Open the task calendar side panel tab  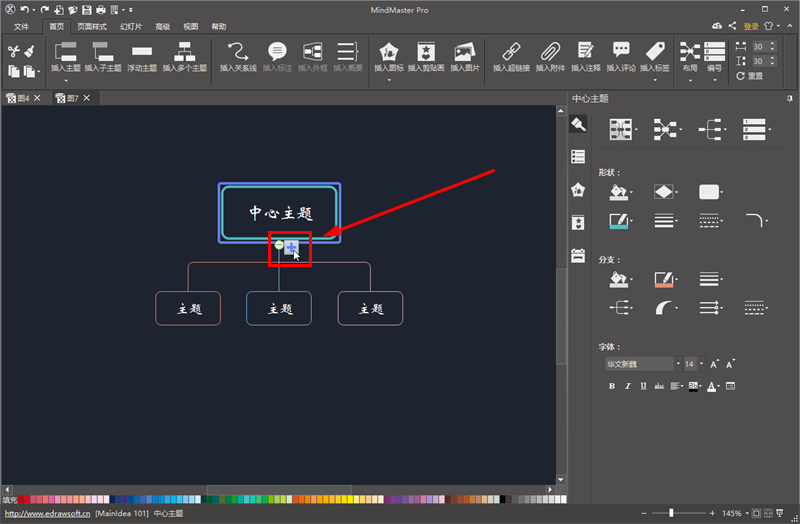point(578,256)
